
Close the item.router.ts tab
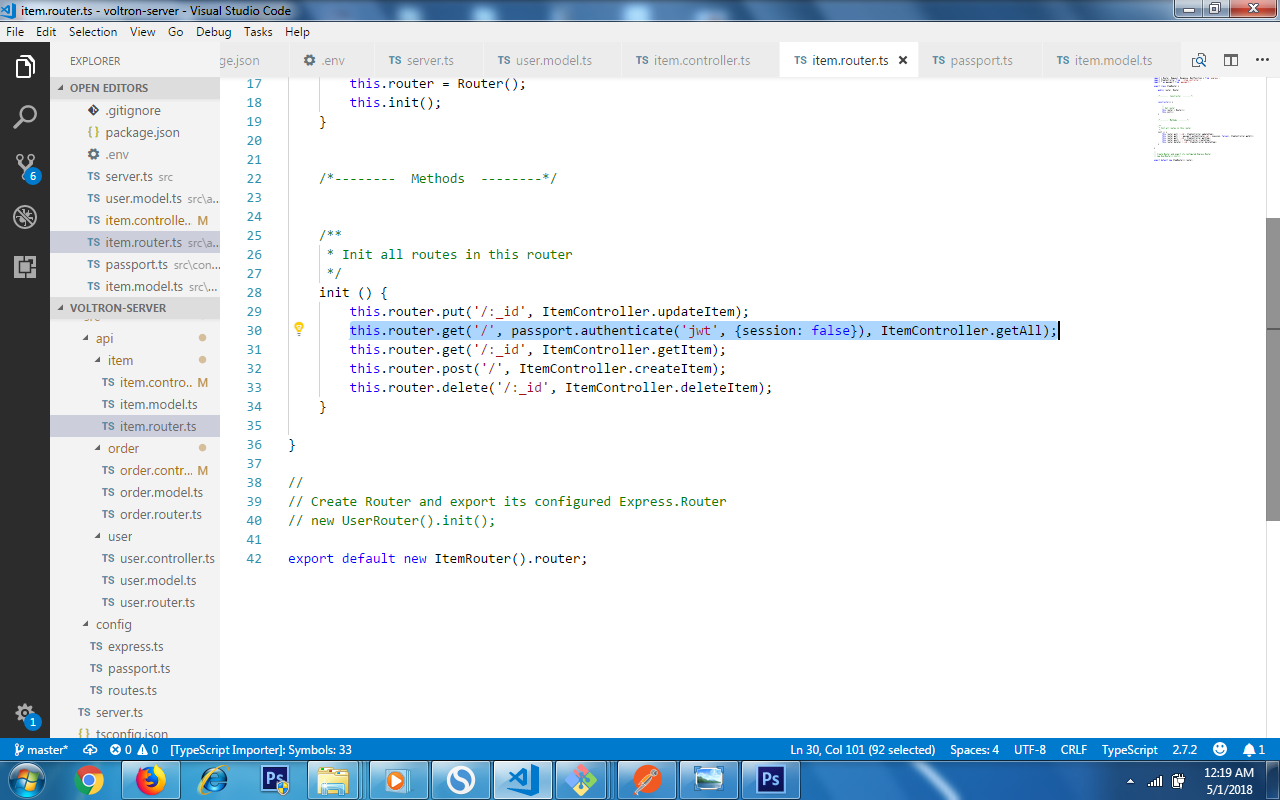(x=902, y=60)
